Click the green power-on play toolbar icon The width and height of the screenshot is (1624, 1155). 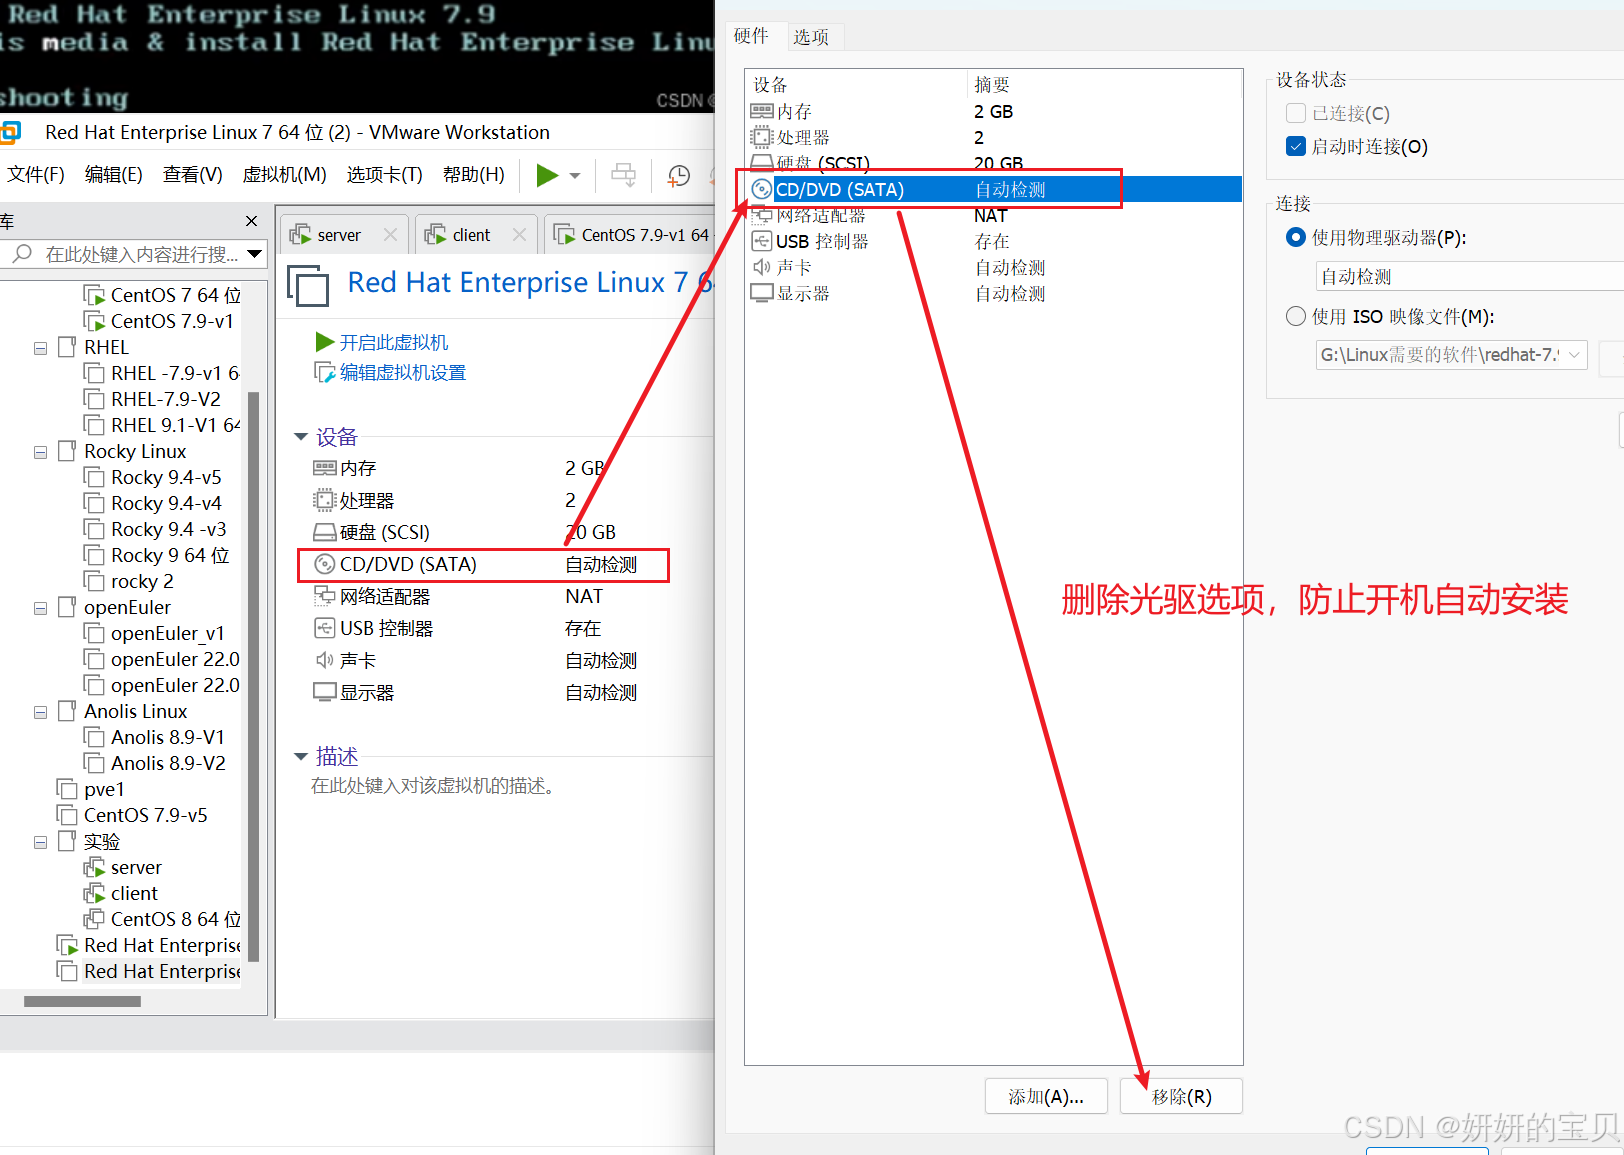click(x=547, y=175)
